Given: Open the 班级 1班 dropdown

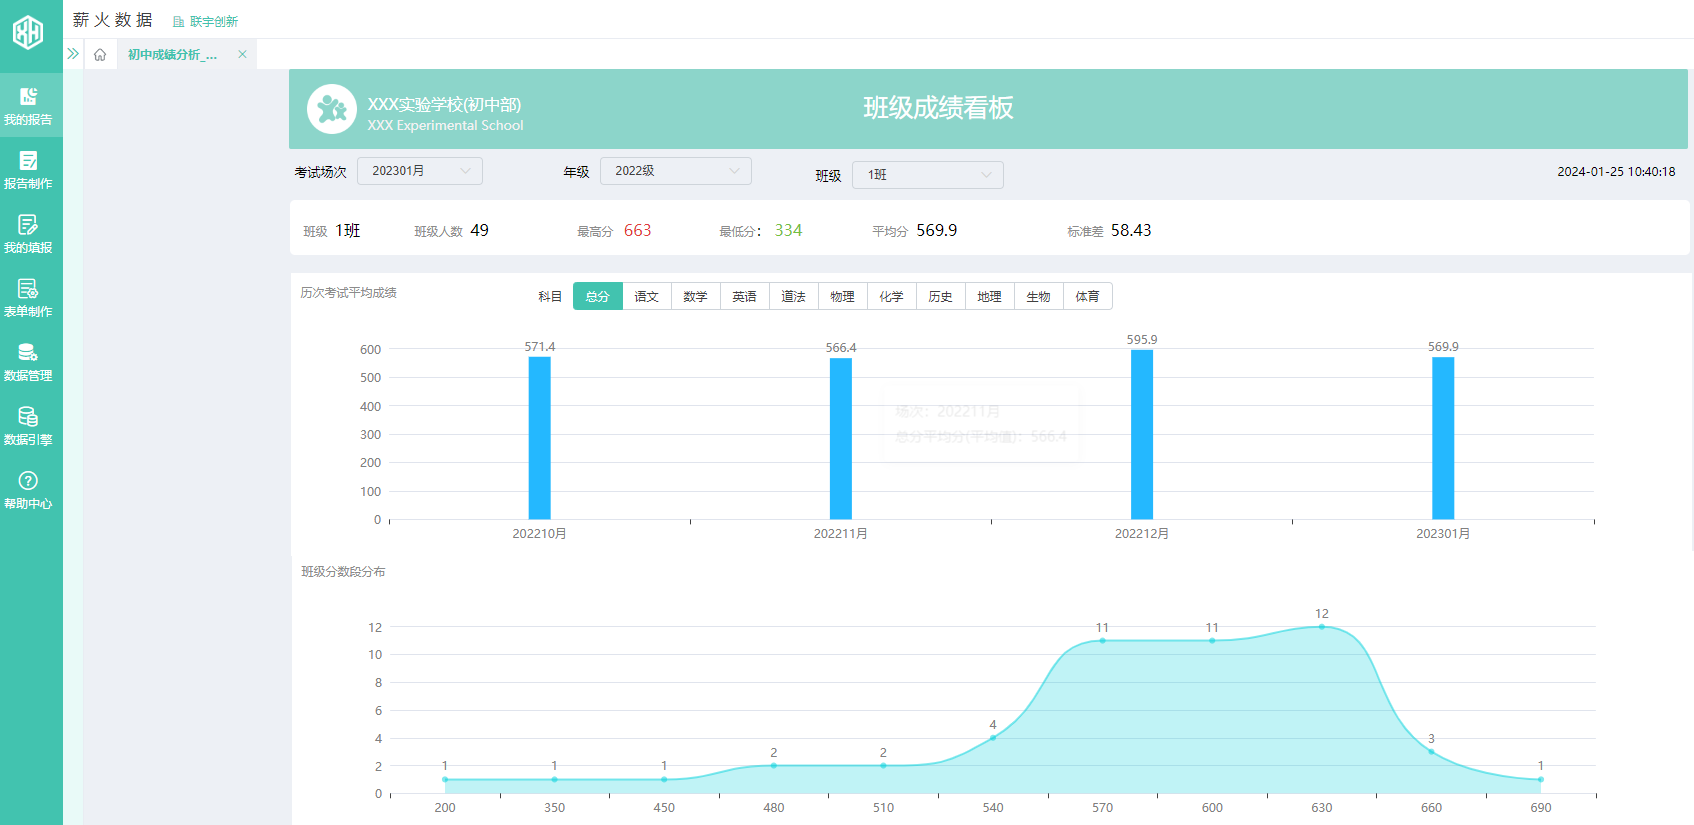Looking at the screenshot, I should [x=928, y=175].
